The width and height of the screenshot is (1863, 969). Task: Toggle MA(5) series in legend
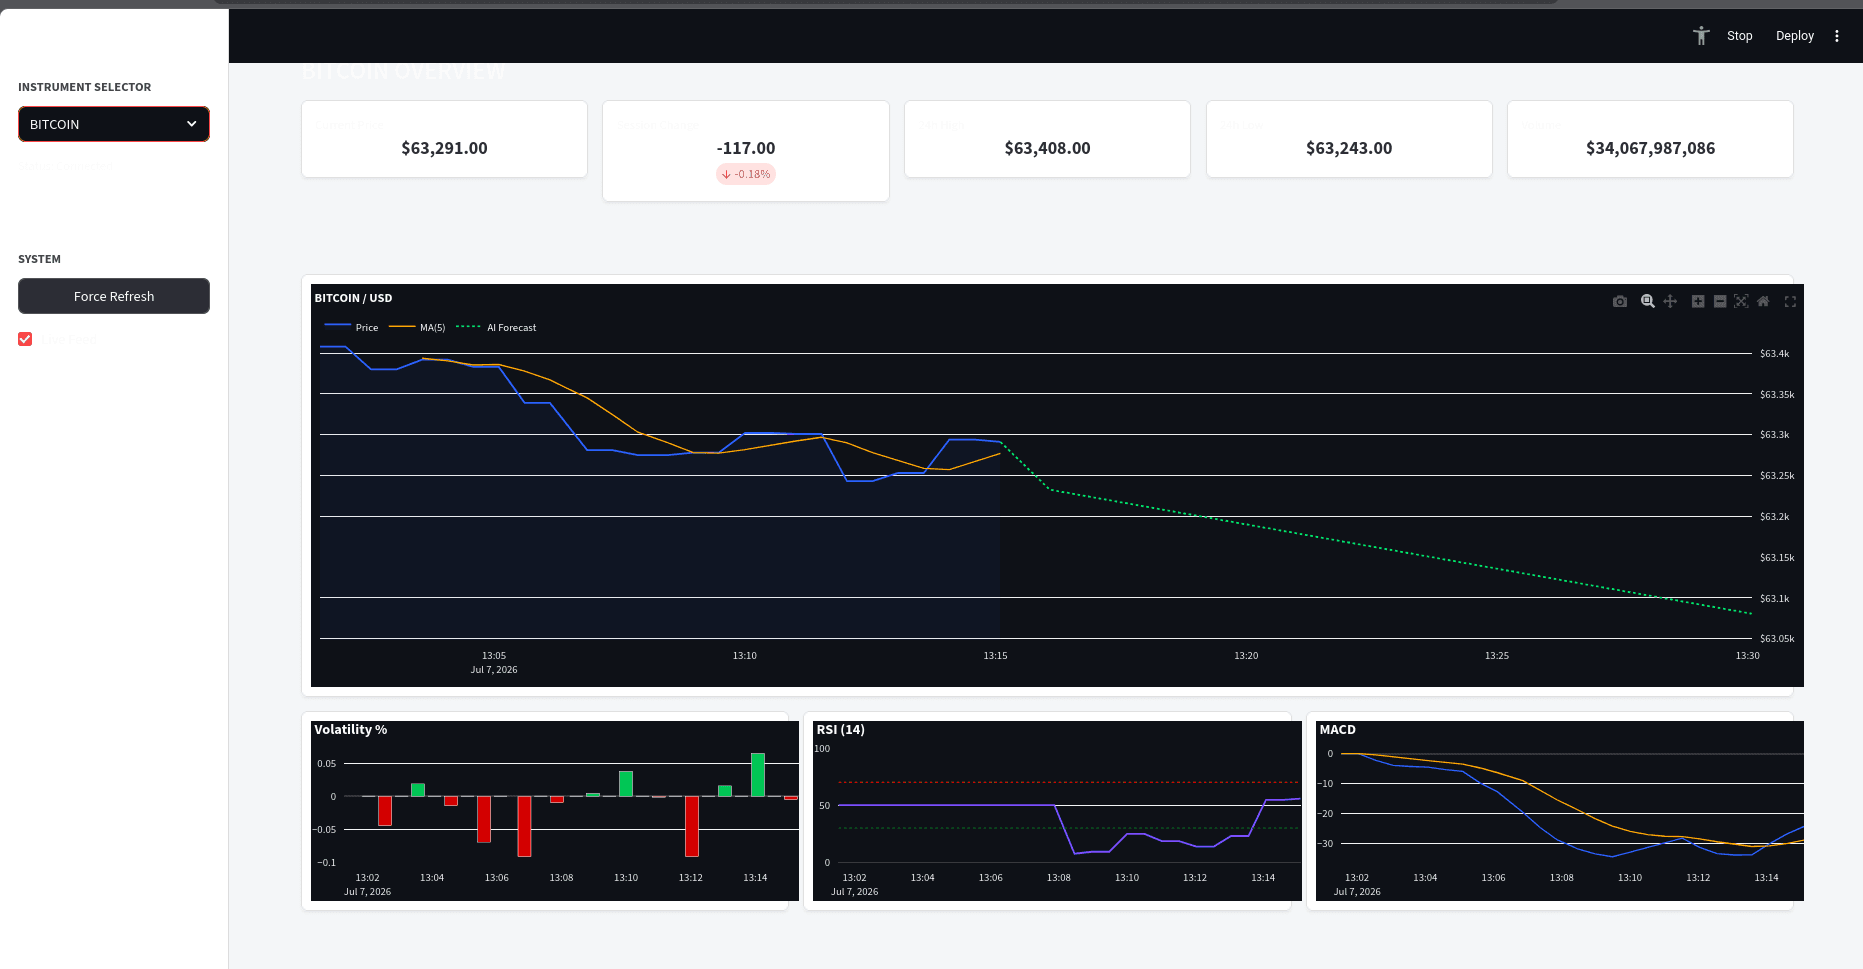coord(417,328)
